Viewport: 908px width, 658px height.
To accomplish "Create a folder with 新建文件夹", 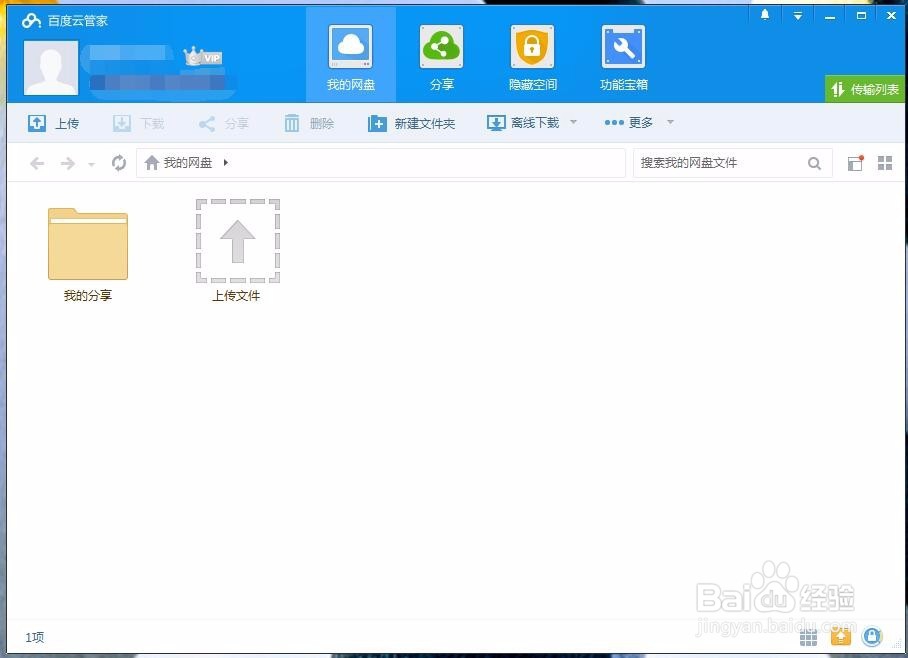I will [x=412, y=123].
